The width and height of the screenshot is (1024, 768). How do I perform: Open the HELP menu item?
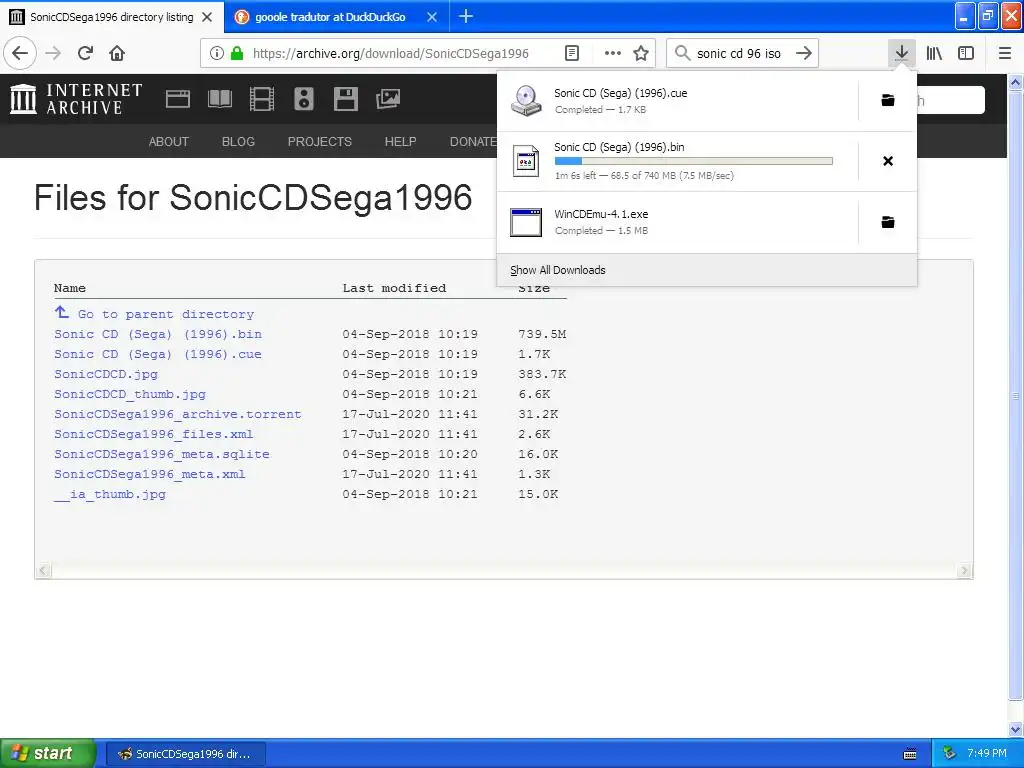400,142
